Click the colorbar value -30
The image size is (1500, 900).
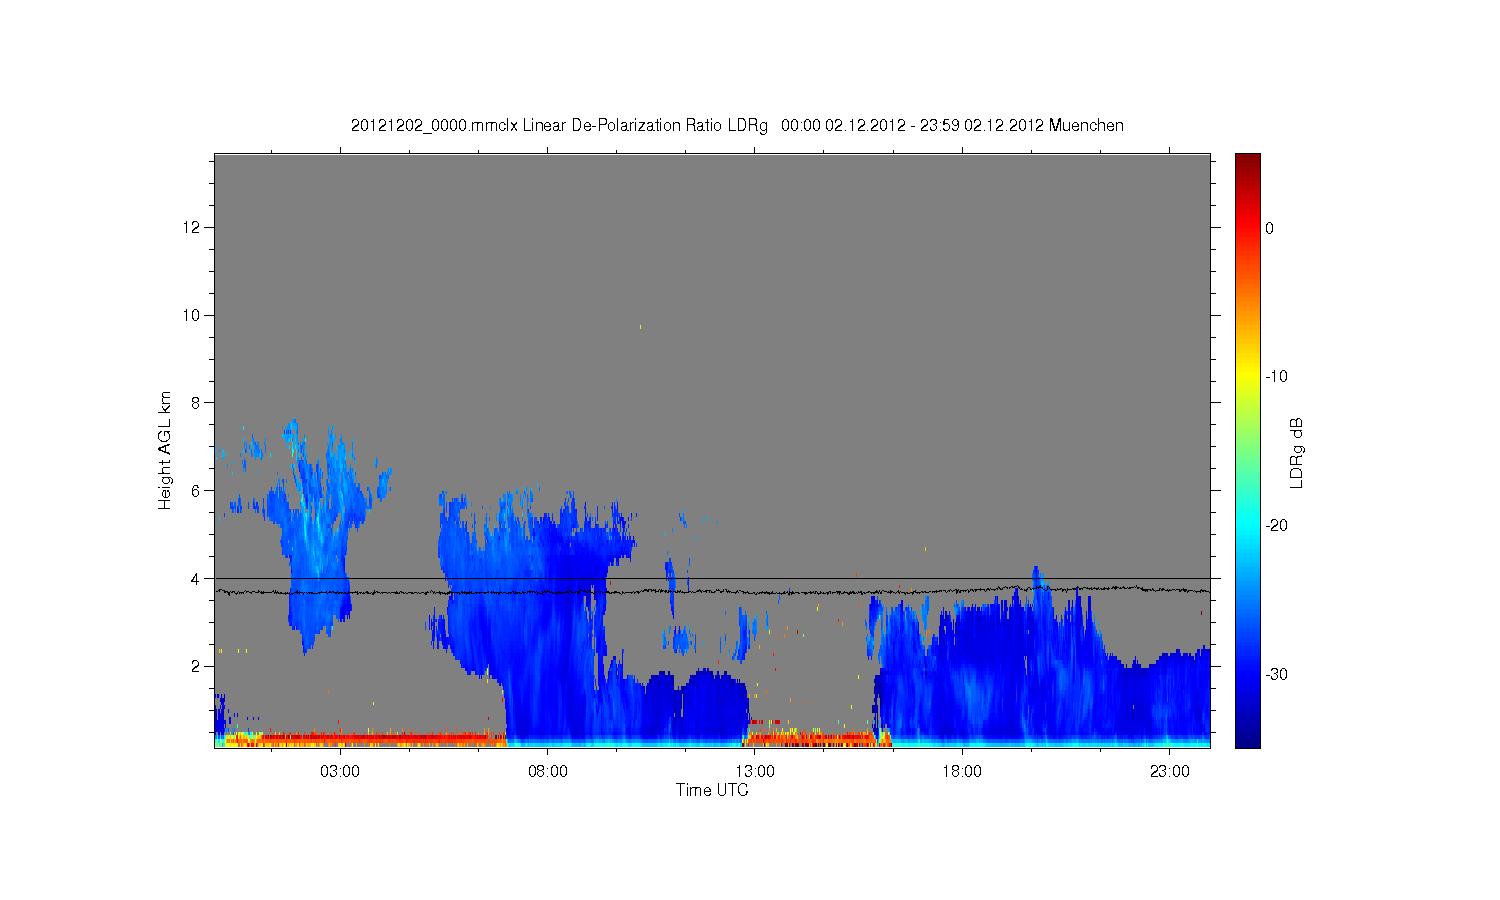[1276, 675]
